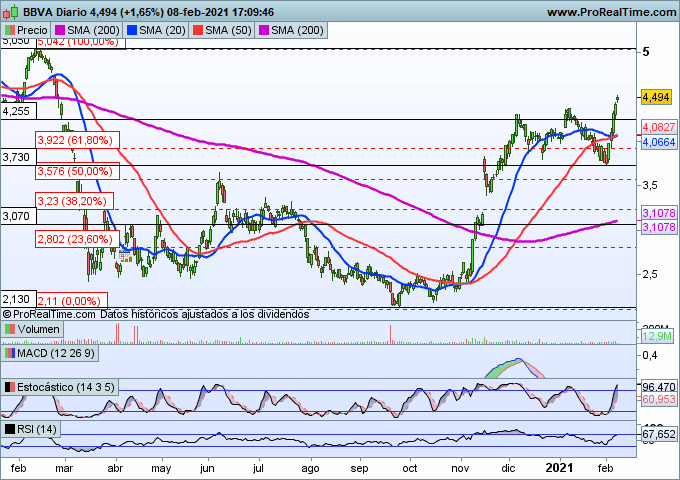
Task: Click the Estocástico panel indicator icon
Action: [x=9, y=387]
